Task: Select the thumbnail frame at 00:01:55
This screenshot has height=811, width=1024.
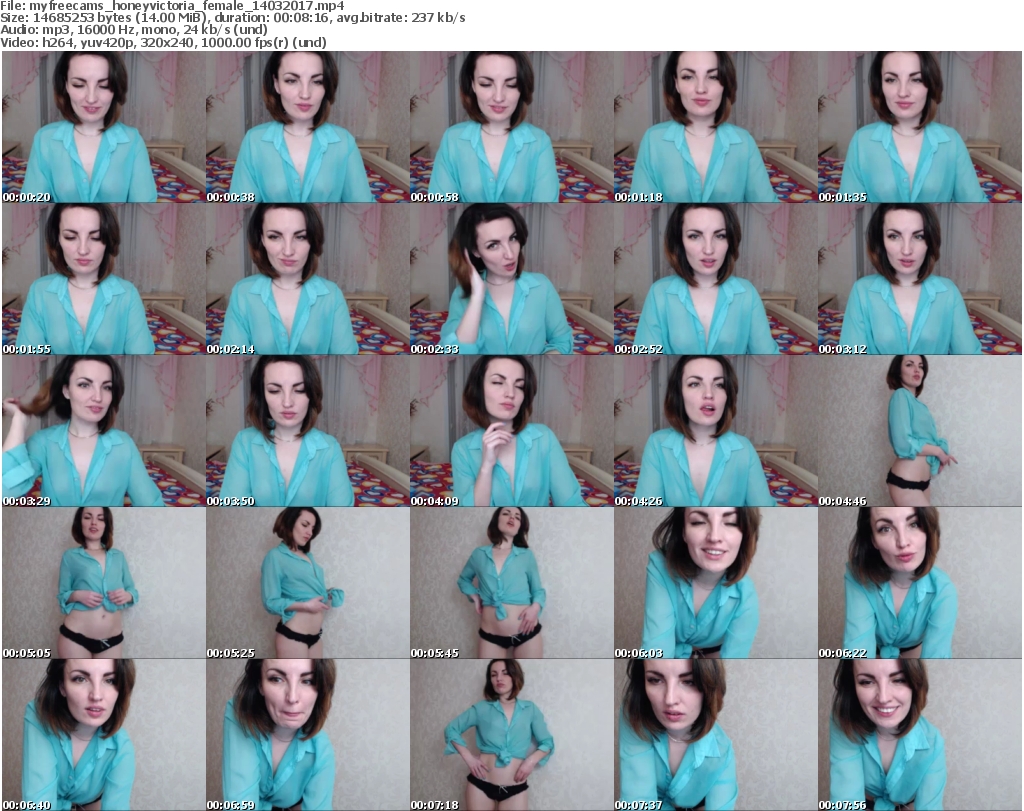Action: click(104, 279)
